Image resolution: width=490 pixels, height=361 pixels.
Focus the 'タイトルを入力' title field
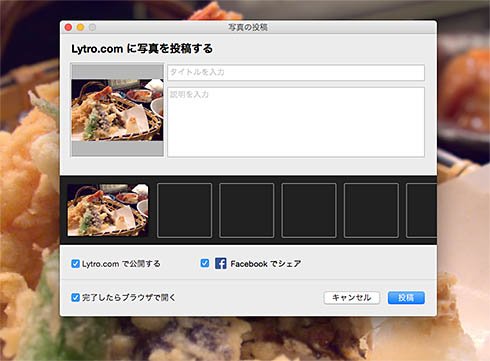click(x=296, y=72)
